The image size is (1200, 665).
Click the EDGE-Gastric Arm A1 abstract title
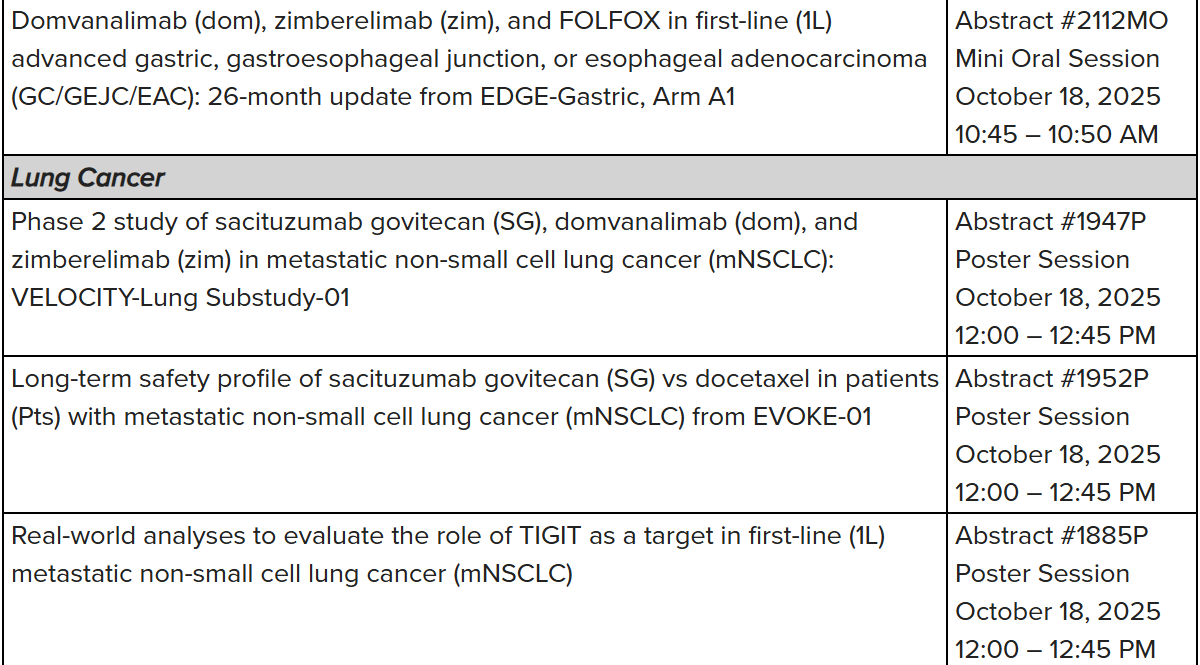click(469, 59)
